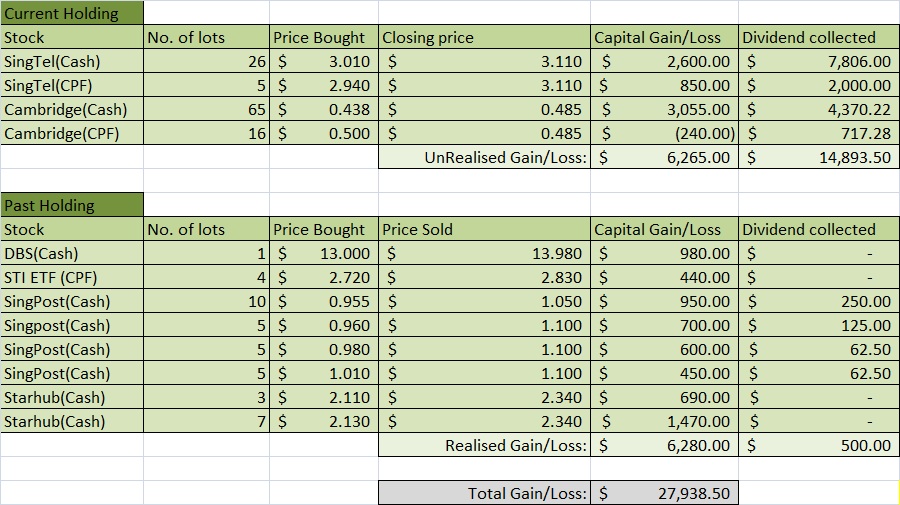
Task: Click Cambridge(CPF) stock name cell
Action: click(72, 134)
